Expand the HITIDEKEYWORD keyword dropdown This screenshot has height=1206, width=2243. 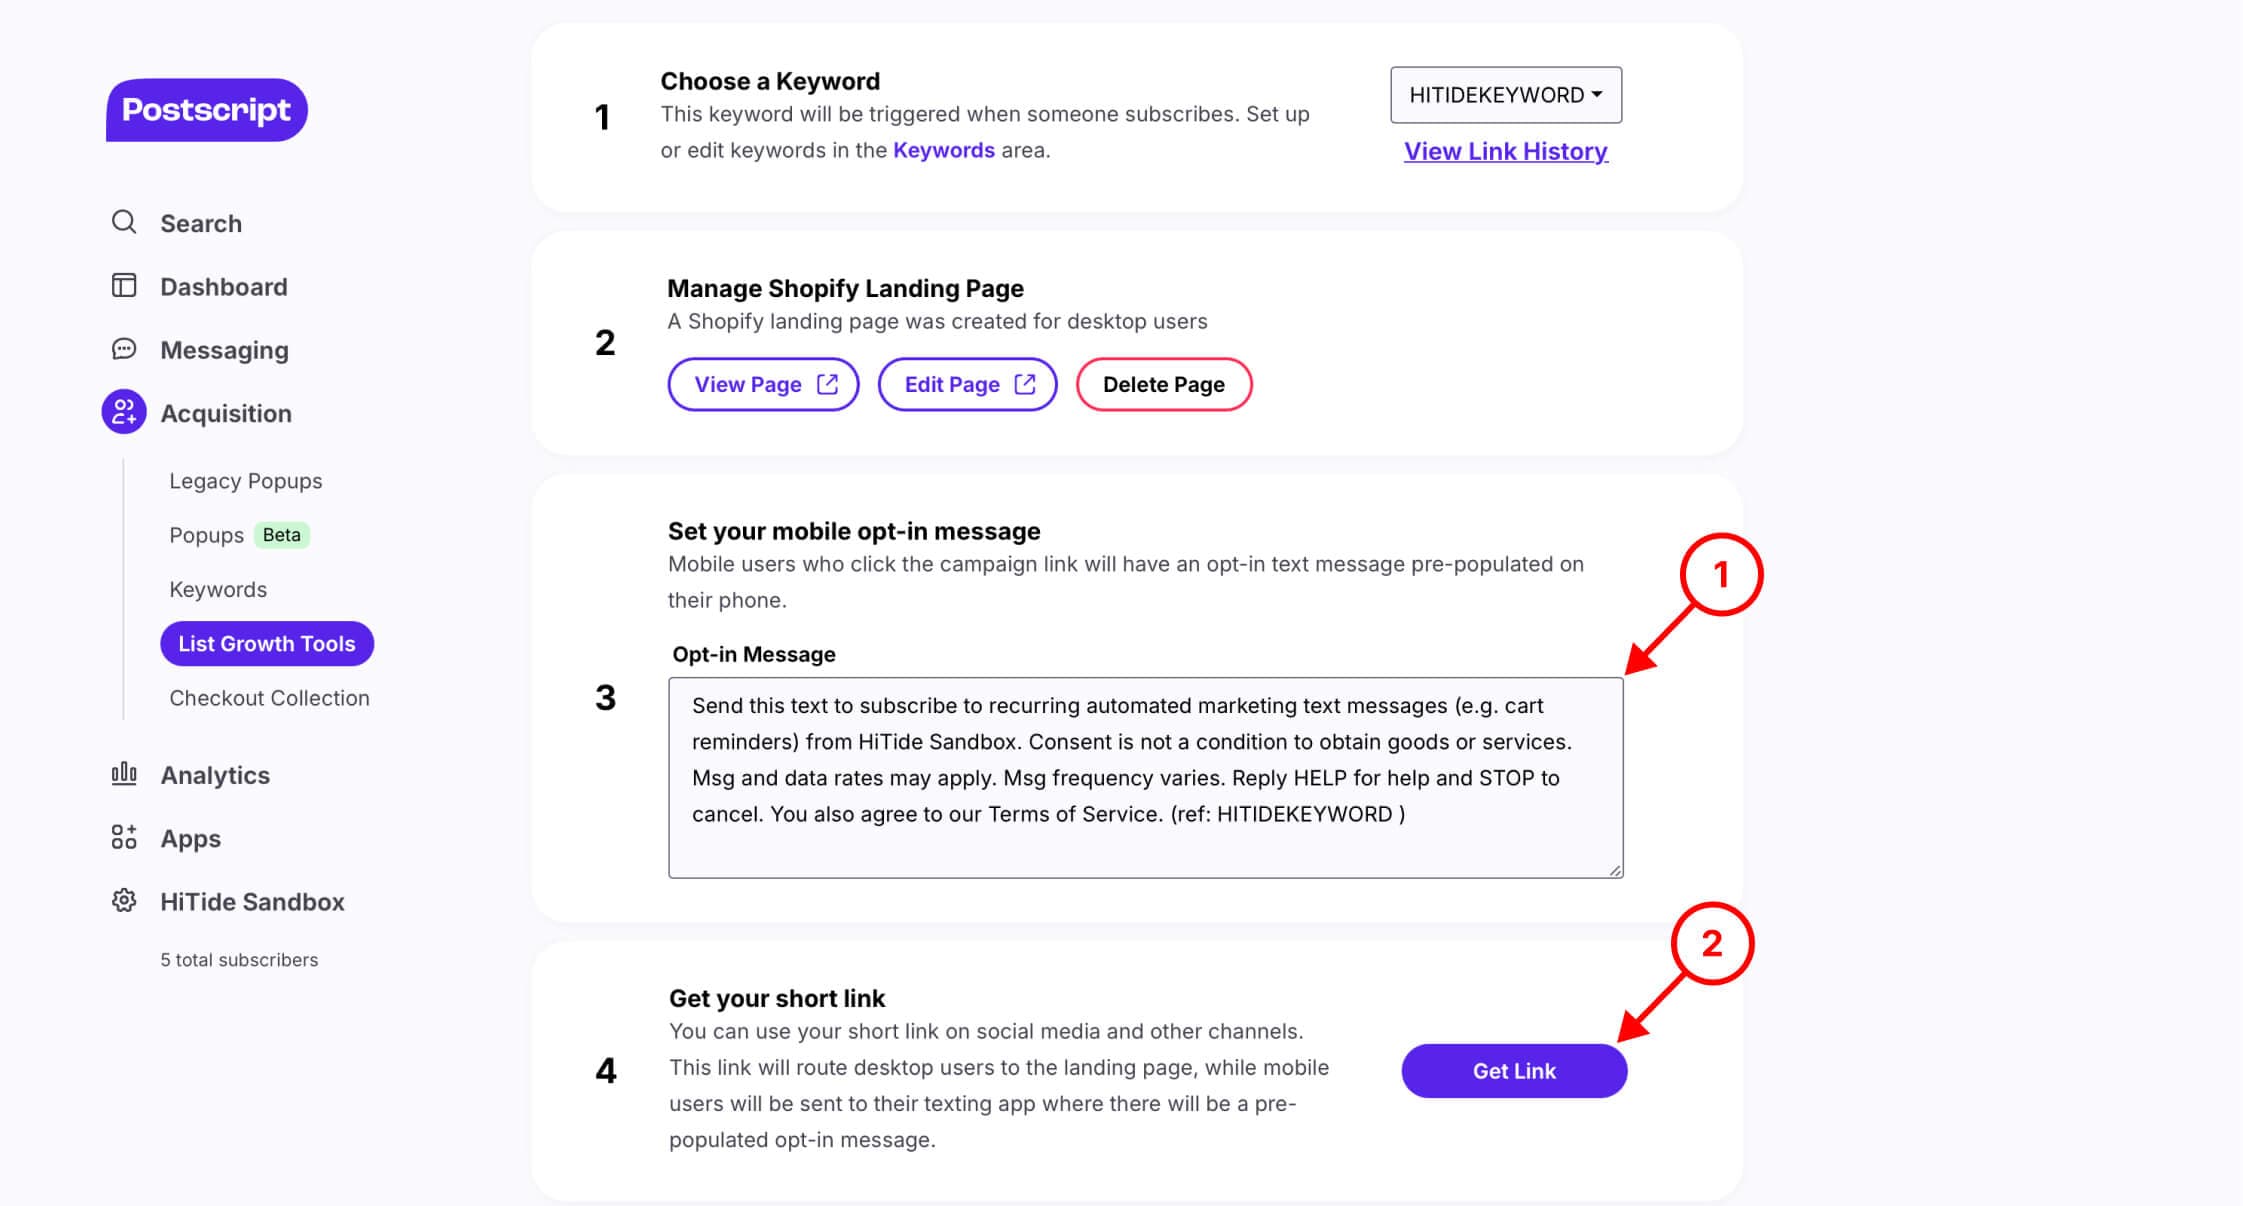[1506, 95]
